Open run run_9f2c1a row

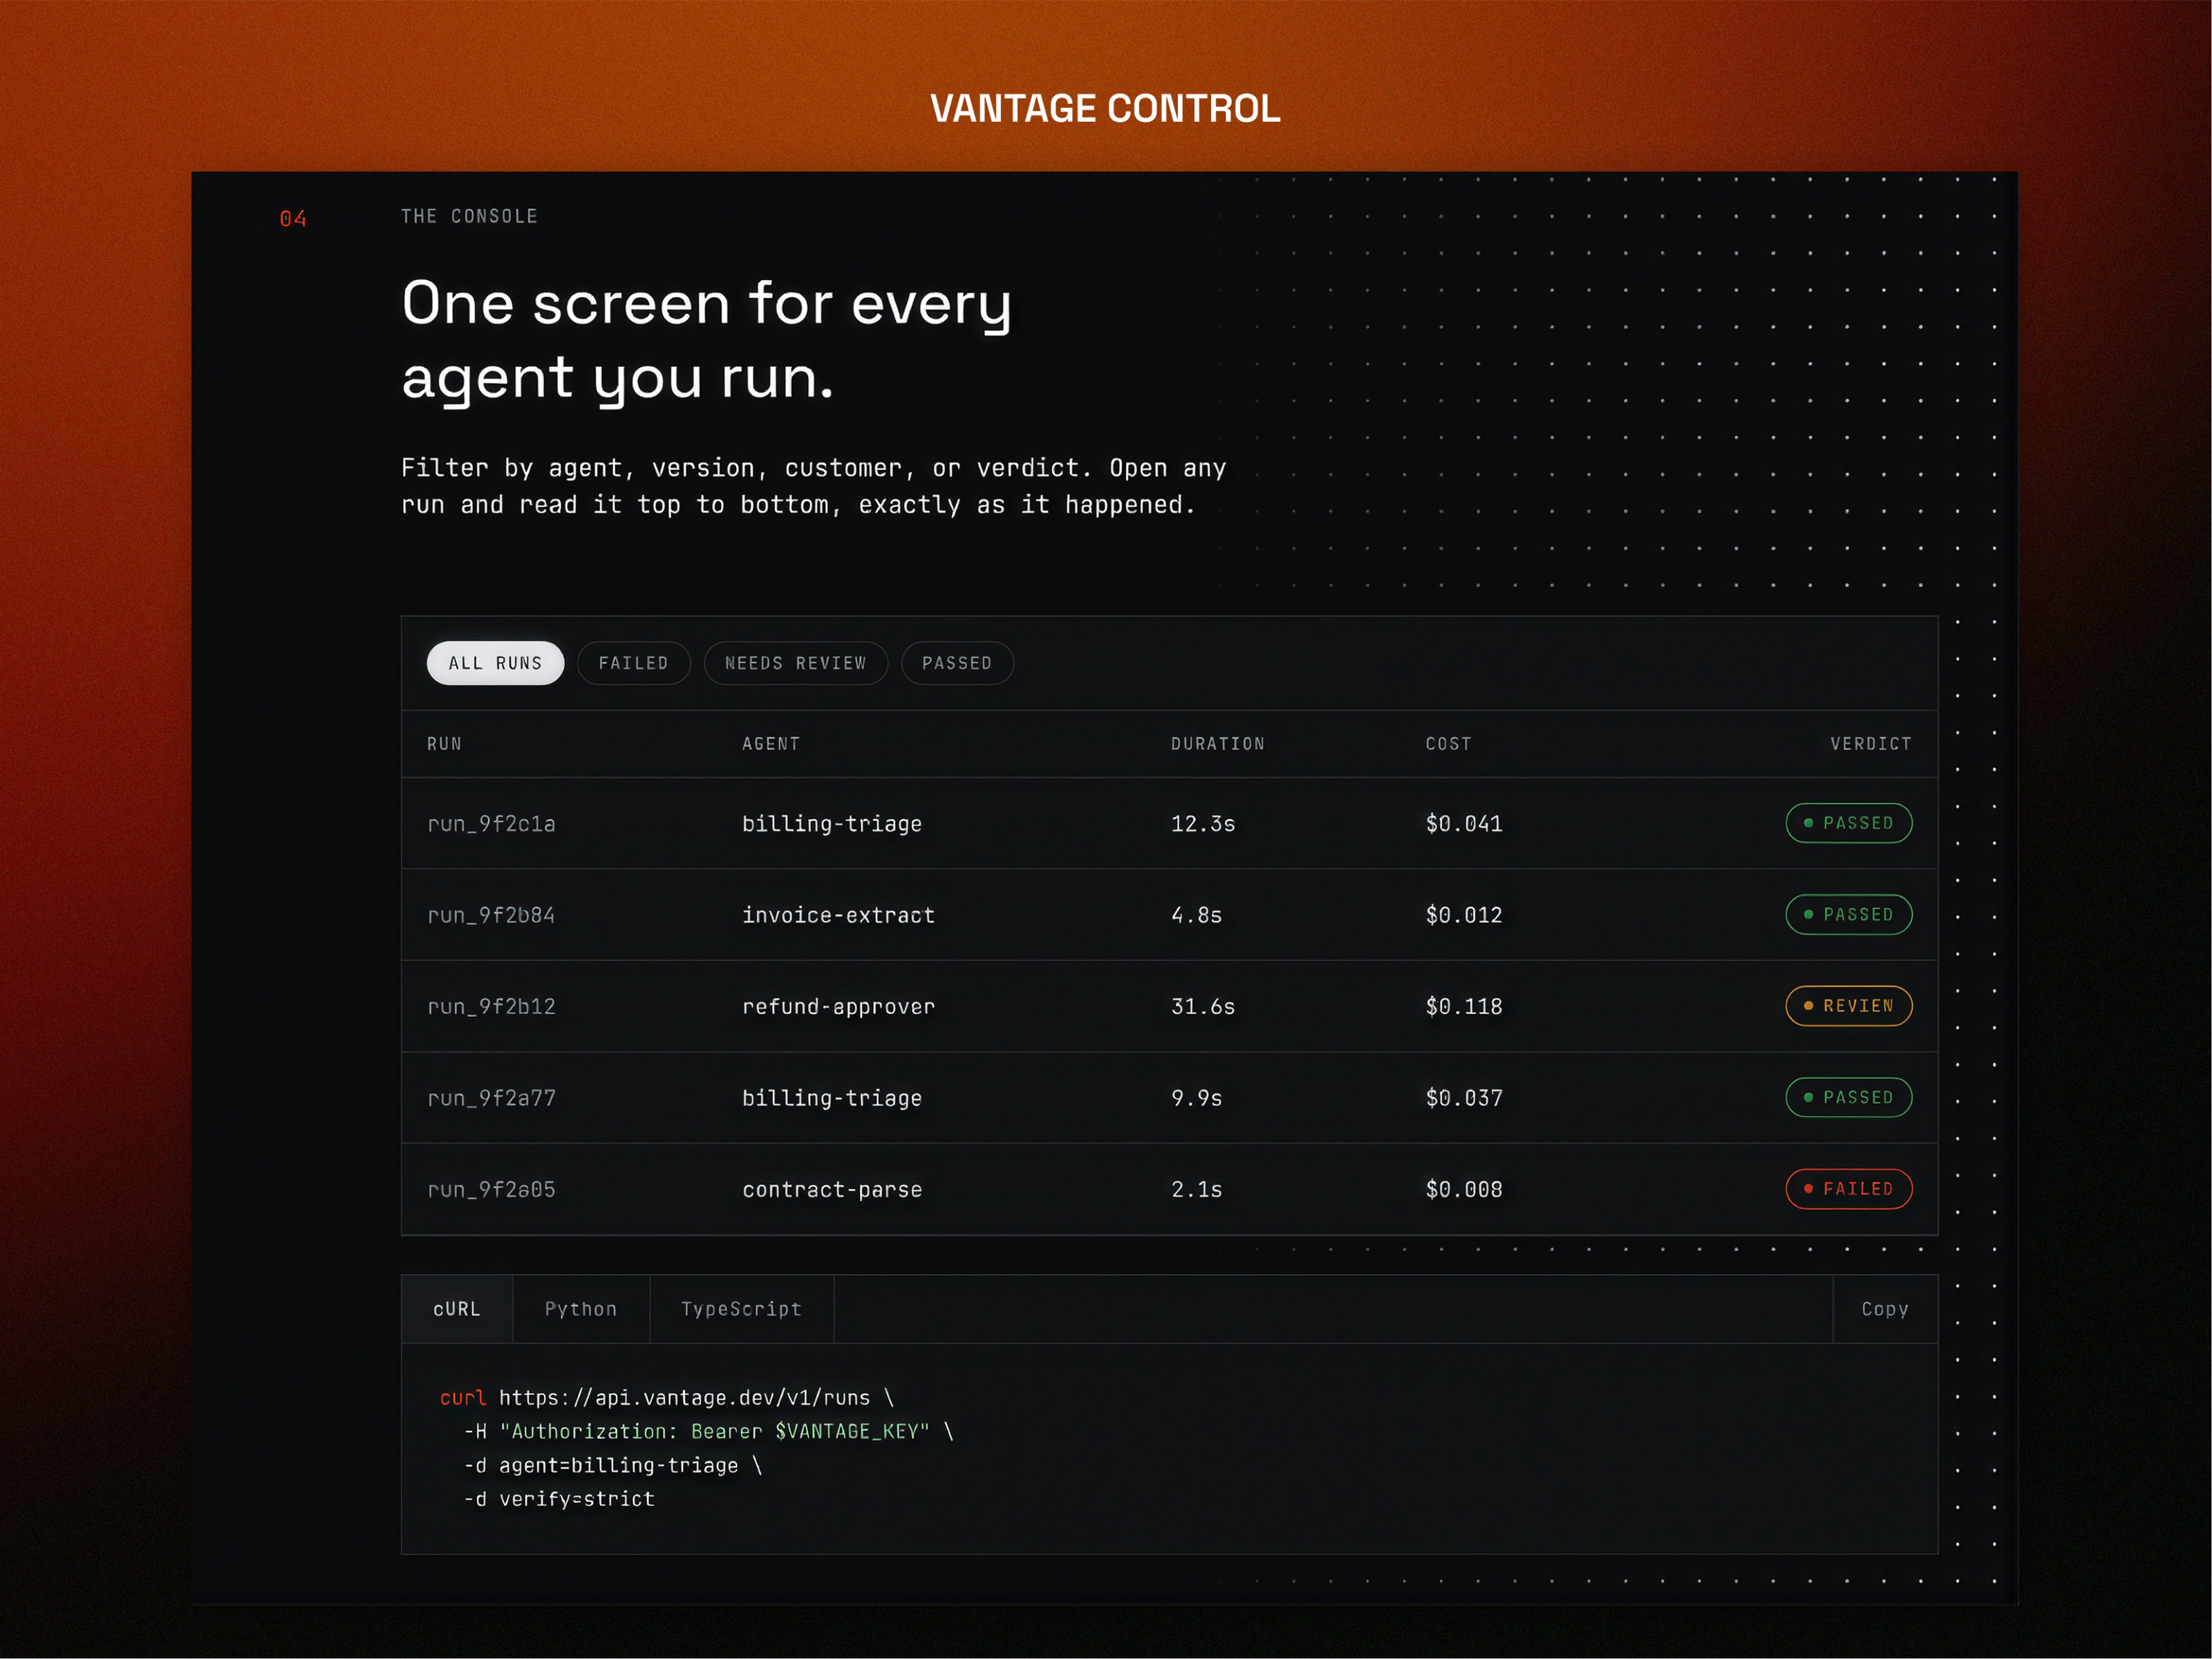1169,823
